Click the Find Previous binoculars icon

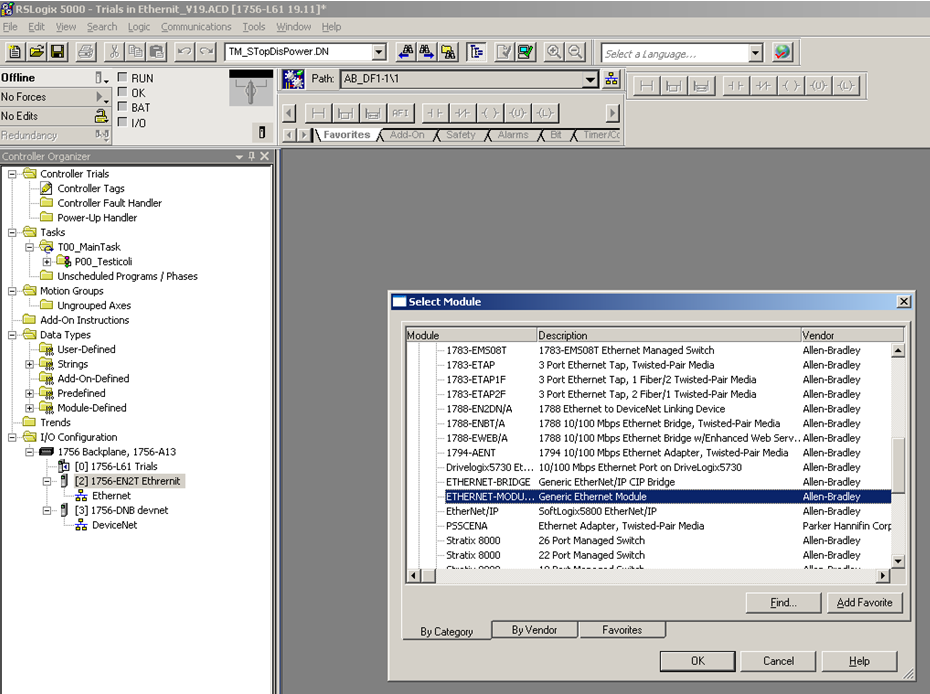pyautogui.click(x=406, y=52)
